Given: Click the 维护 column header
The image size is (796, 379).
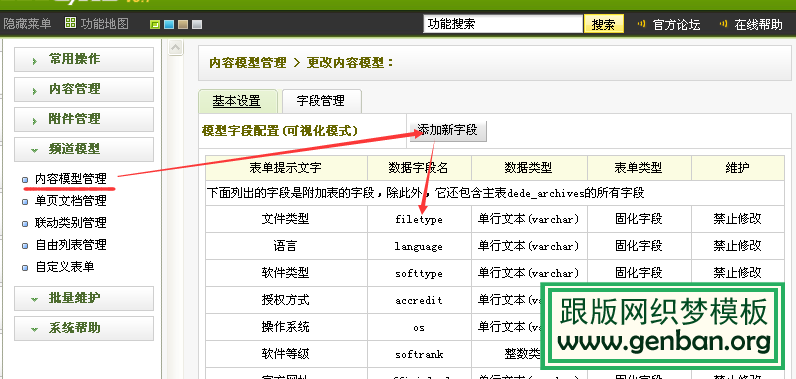Looking at the screenshot, I should tap(738, 168).
